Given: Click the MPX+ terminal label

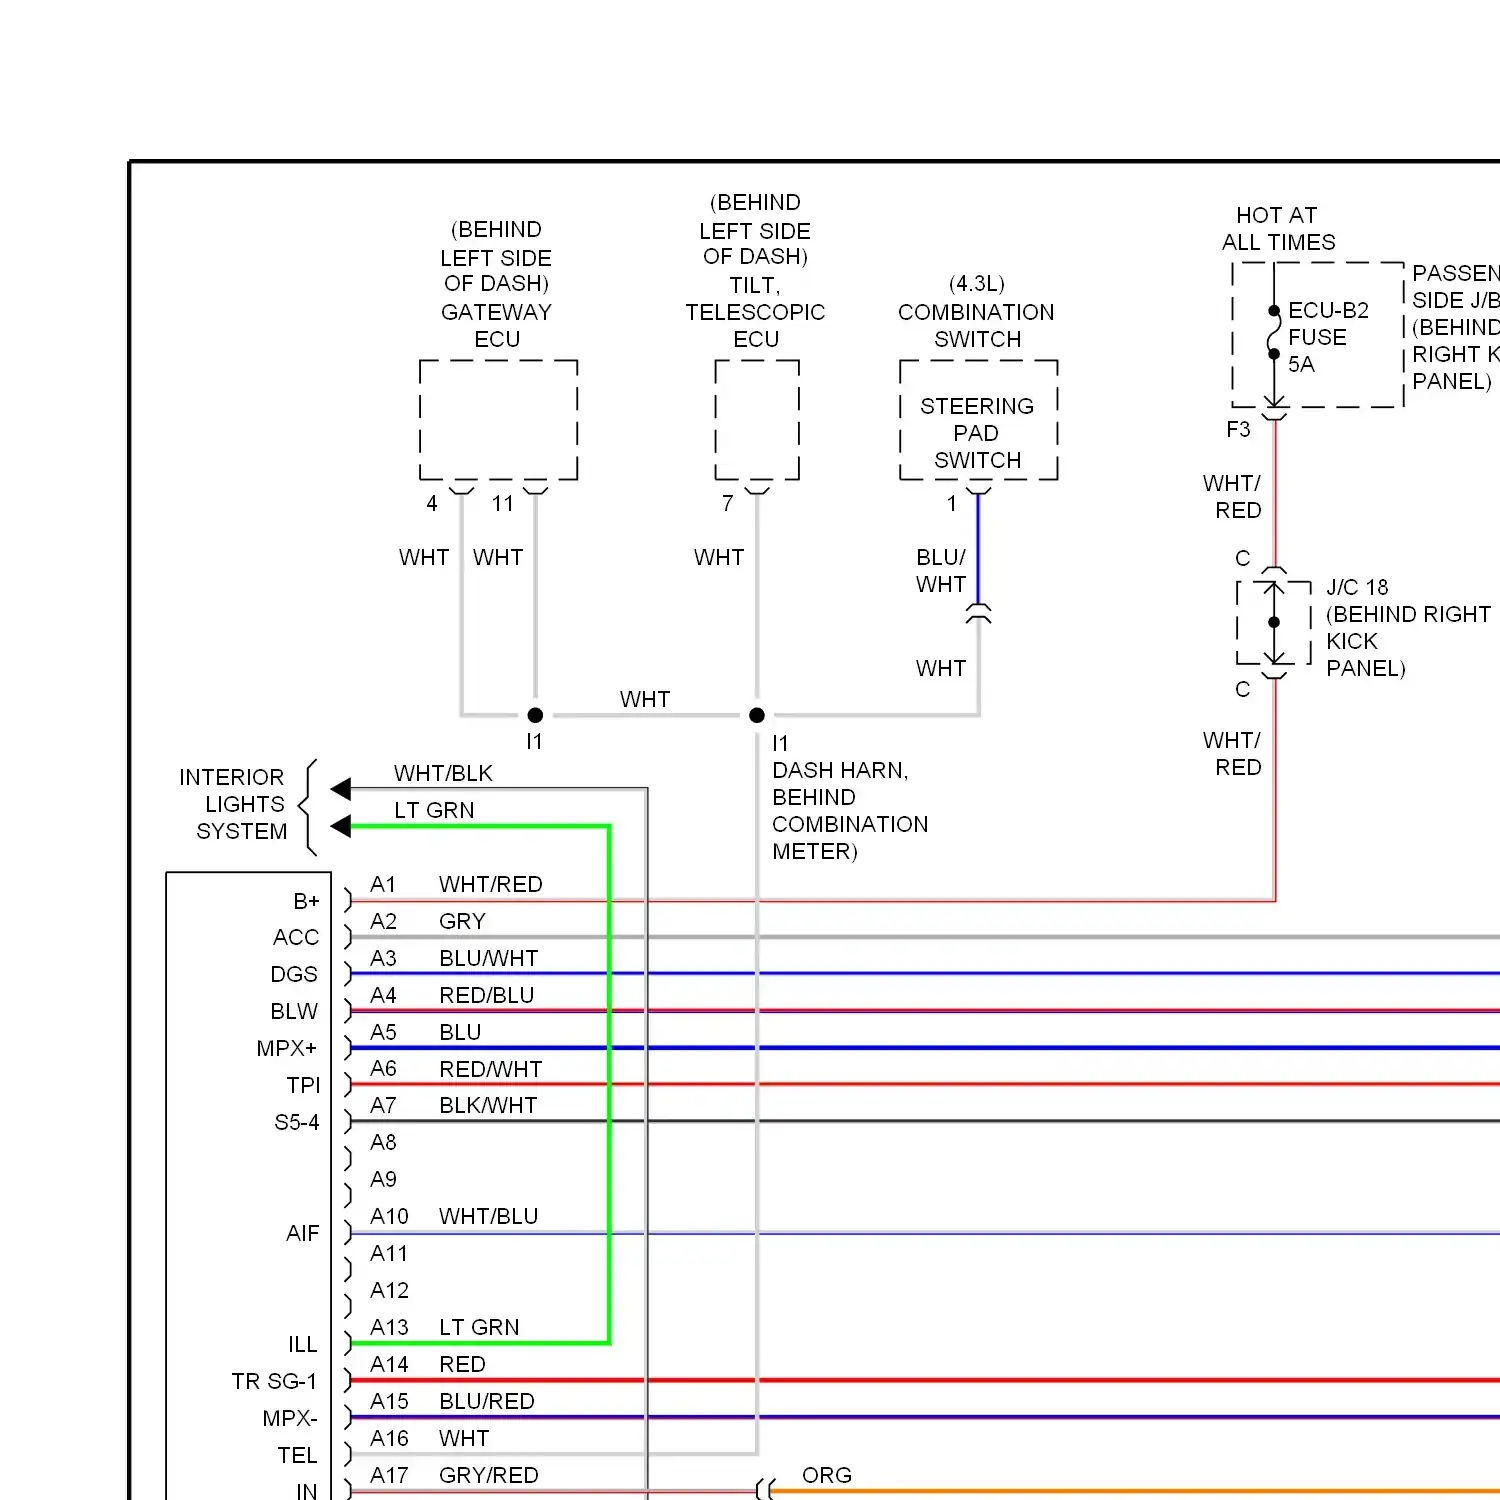Looking at the screenshot, I should point(287,1048).
